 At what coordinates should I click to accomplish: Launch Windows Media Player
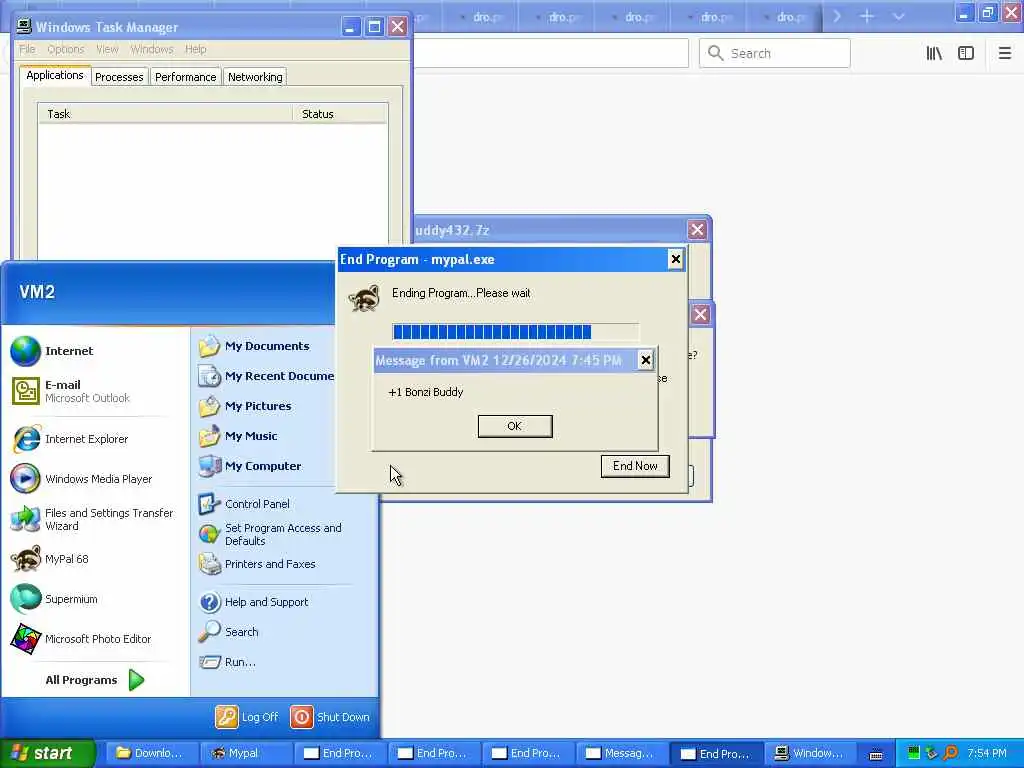pos(82,479)
